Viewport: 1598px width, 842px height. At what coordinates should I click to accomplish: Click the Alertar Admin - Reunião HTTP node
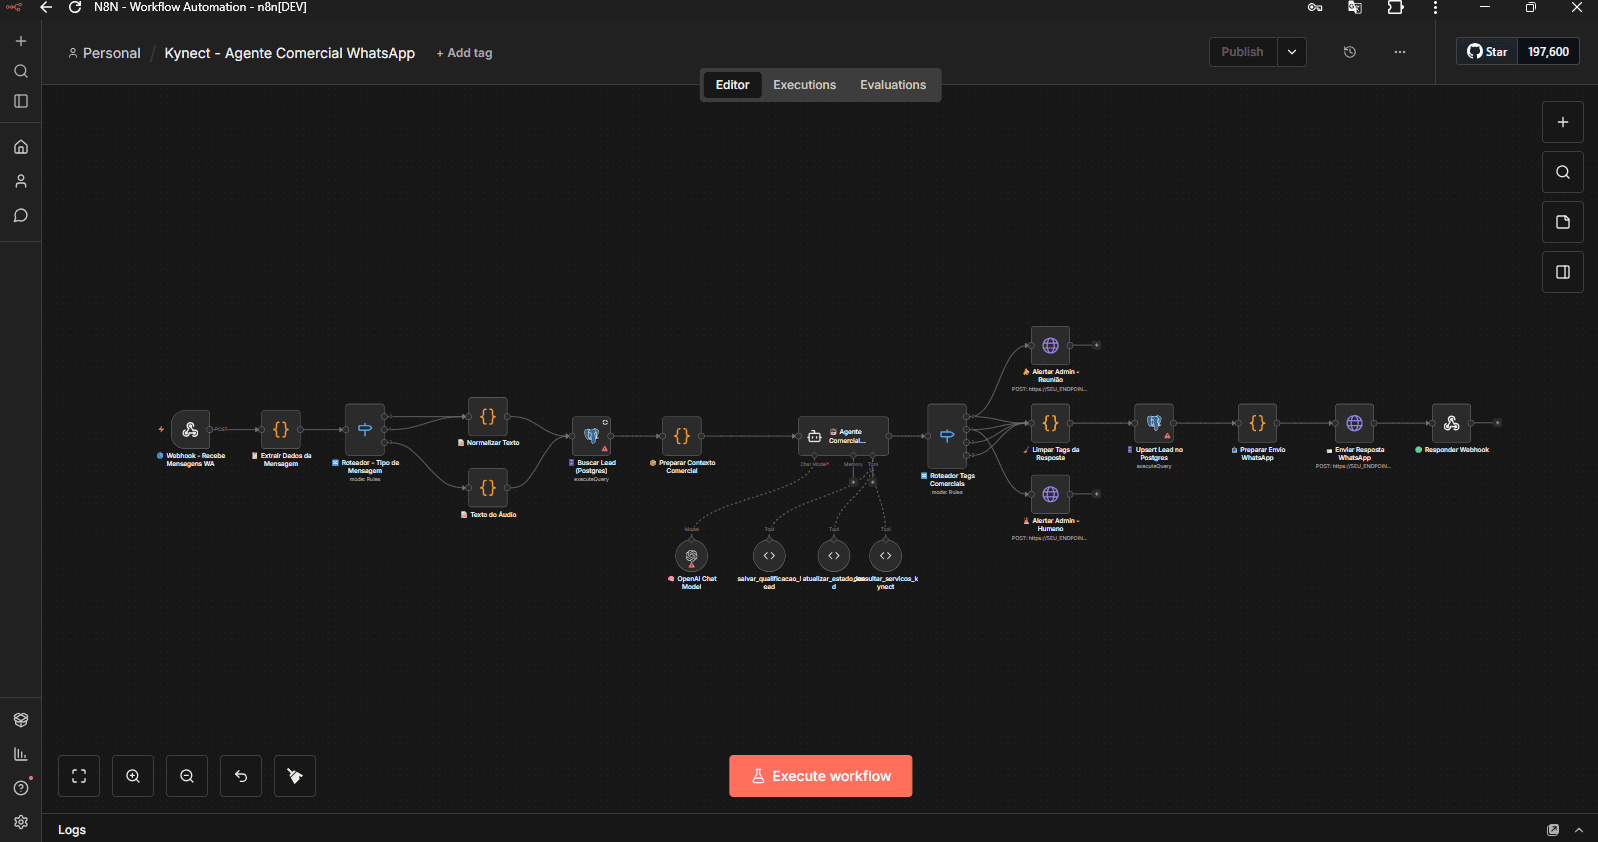point(1050,346)
